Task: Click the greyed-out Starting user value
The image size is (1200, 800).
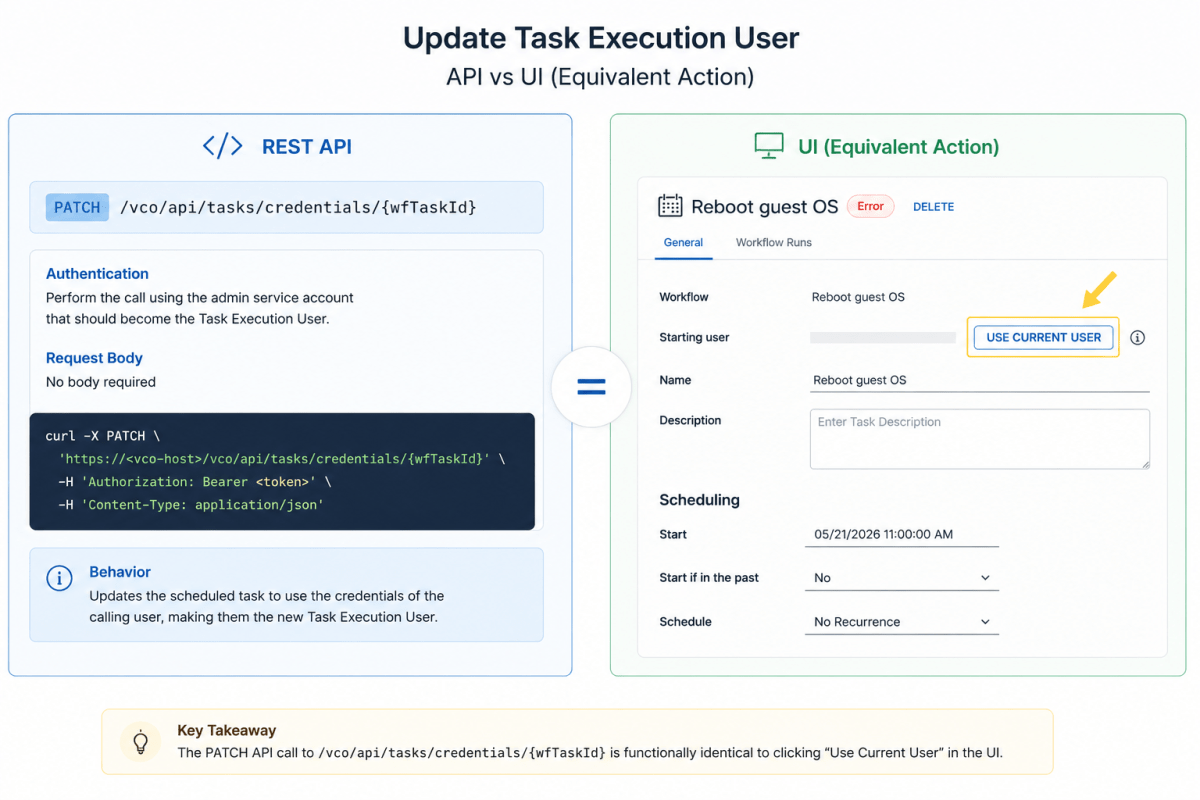Action: pyautogui.click(x=883, y=338)
